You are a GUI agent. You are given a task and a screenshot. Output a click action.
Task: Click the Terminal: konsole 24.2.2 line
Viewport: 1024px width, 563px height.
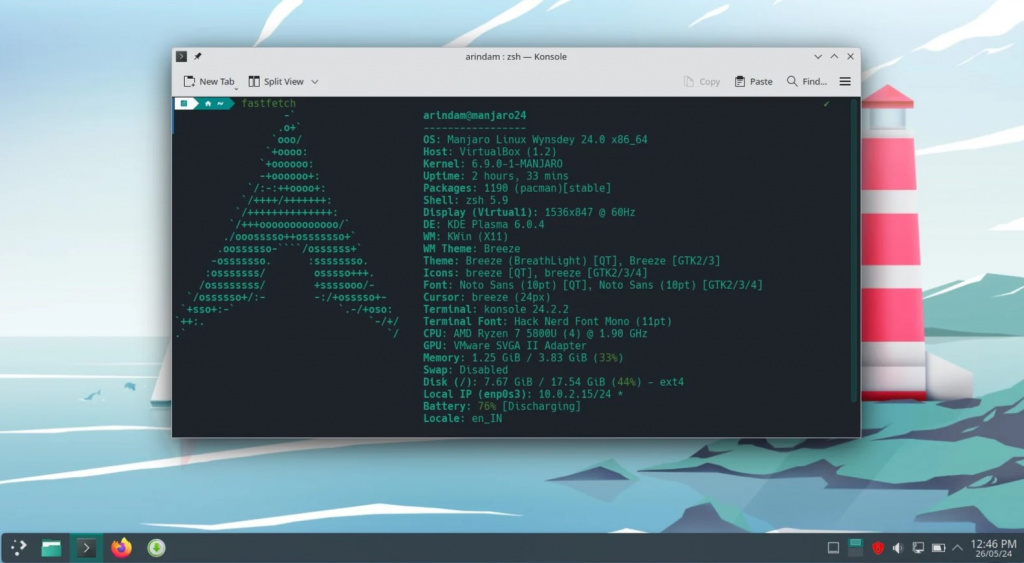(496, 309)
